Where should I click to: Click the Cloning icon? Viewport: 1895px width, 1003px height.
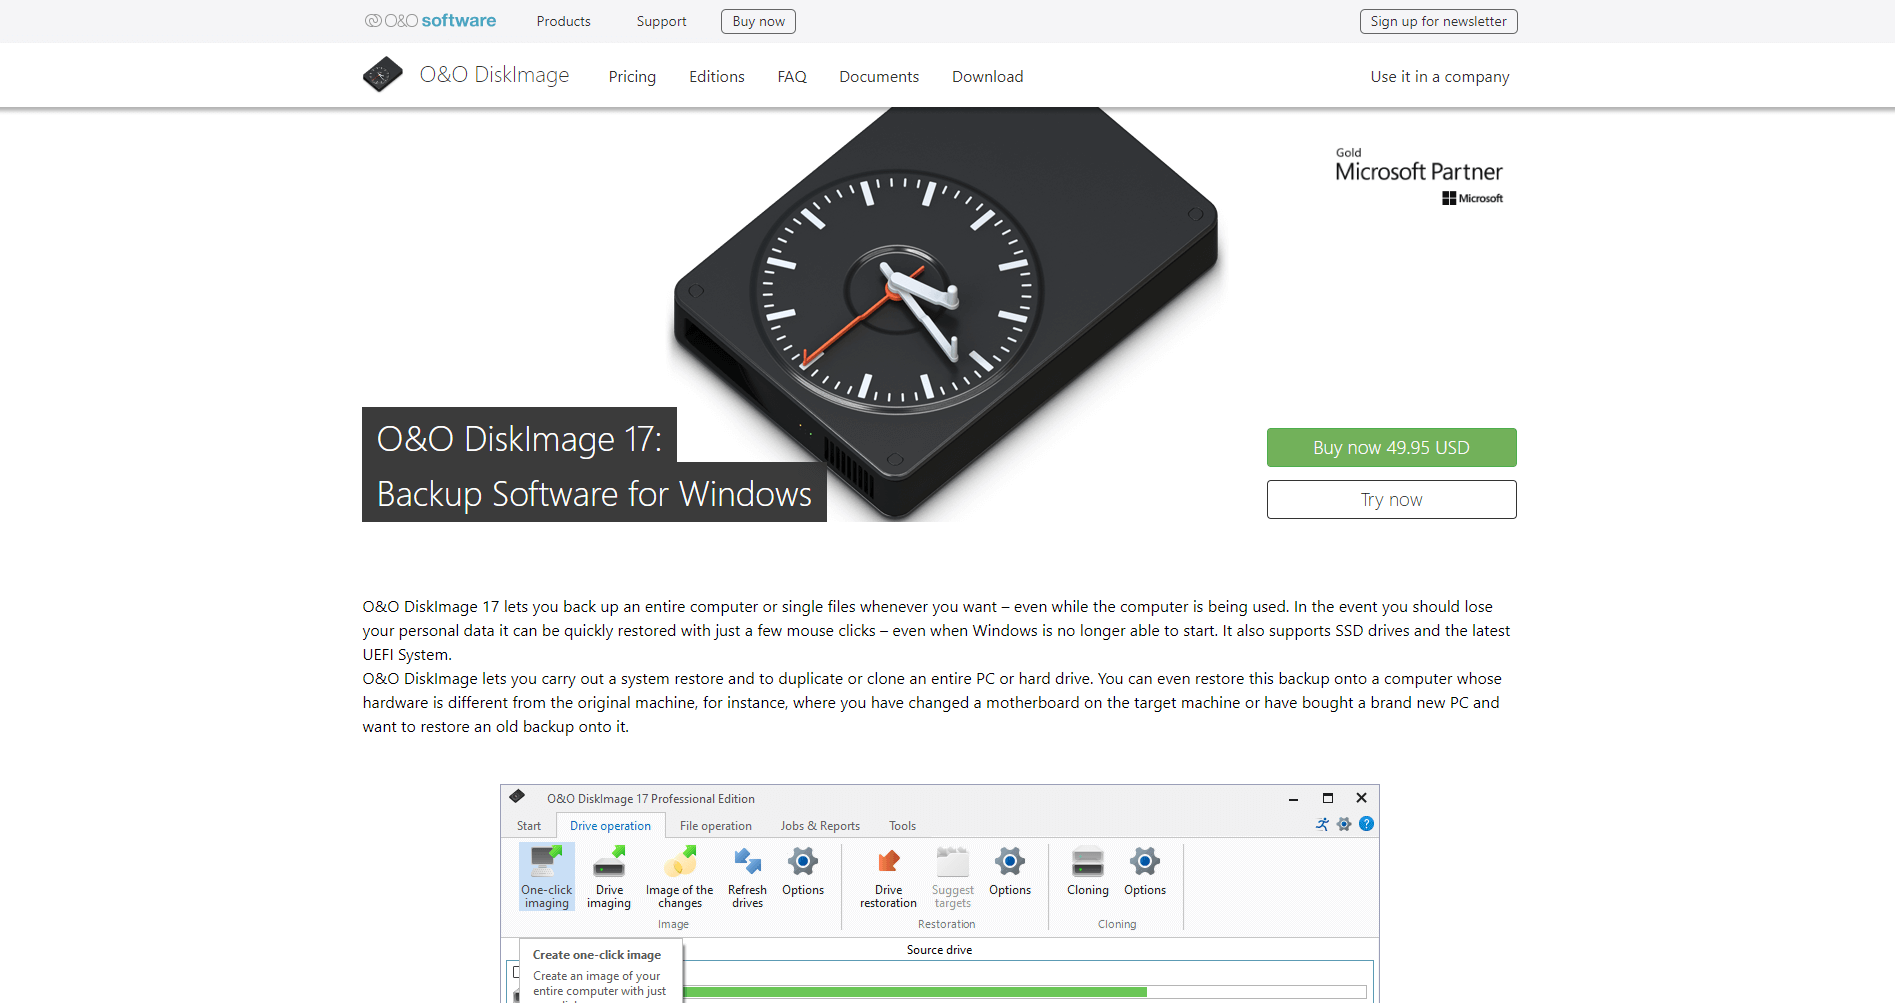click(1088, 871)
